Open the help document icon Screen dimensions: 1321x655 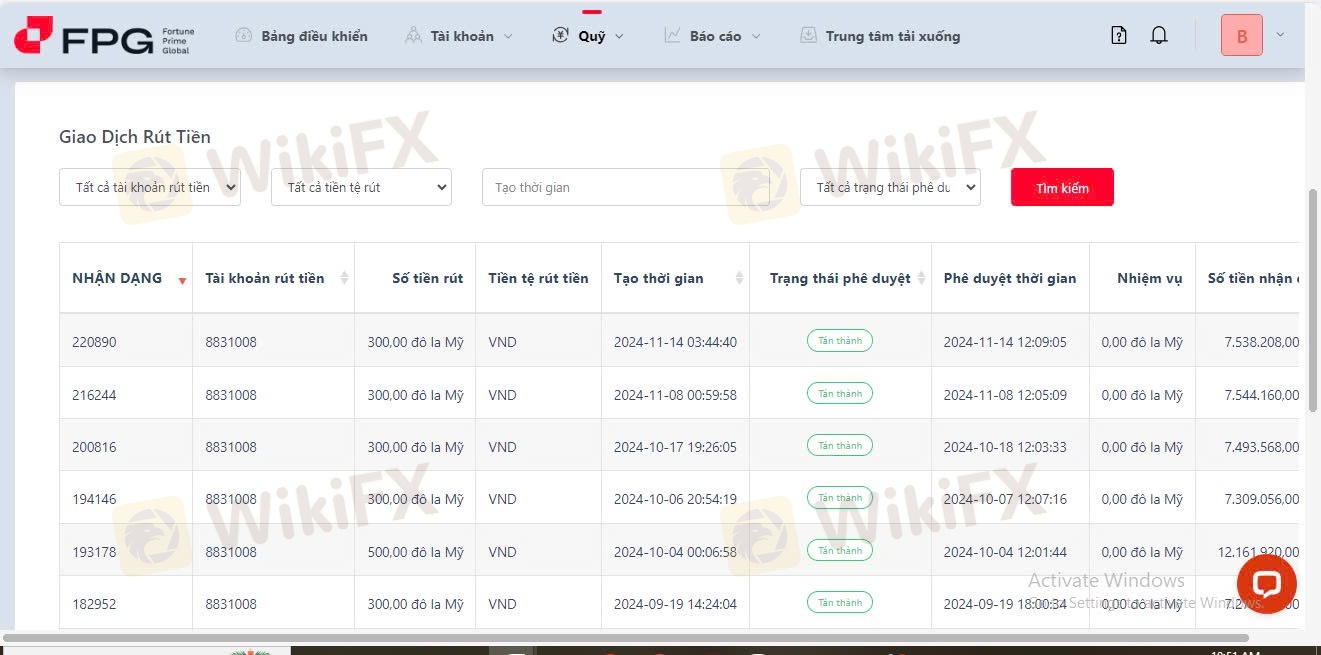(1119, 36)
